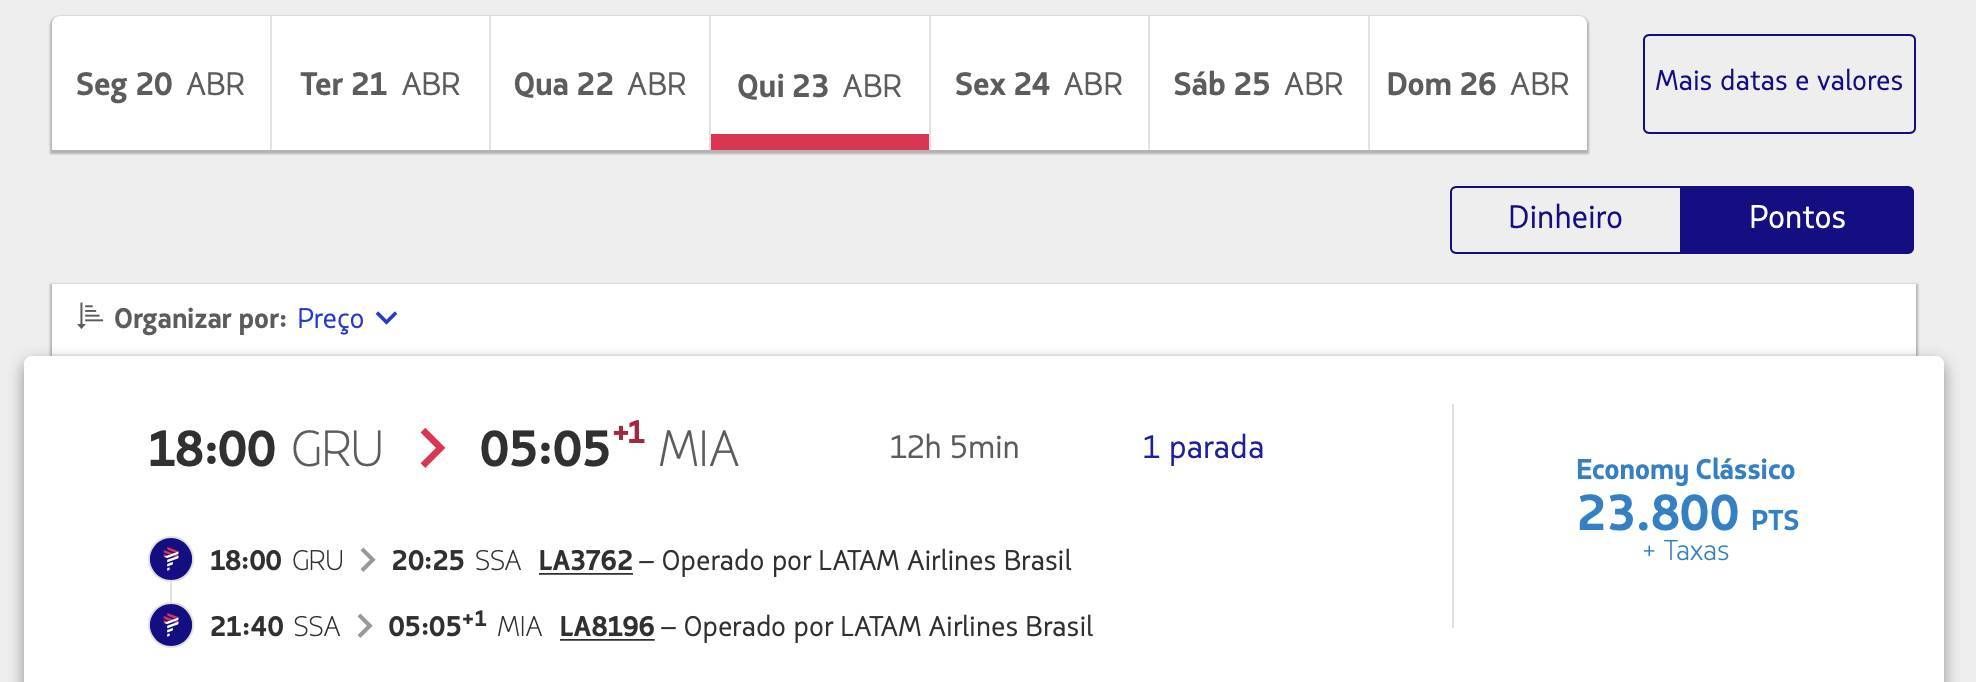Select the Dom 26 ABR date tab

pyautogui.click(x=1478, y=84)
